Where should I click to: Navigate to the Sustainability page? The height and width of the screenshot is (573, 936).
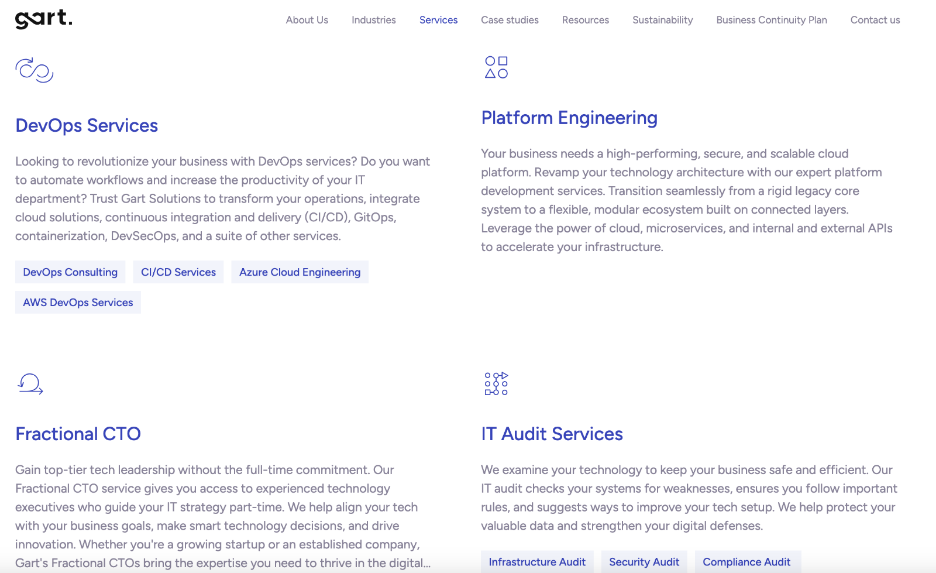tap(662, 20)
